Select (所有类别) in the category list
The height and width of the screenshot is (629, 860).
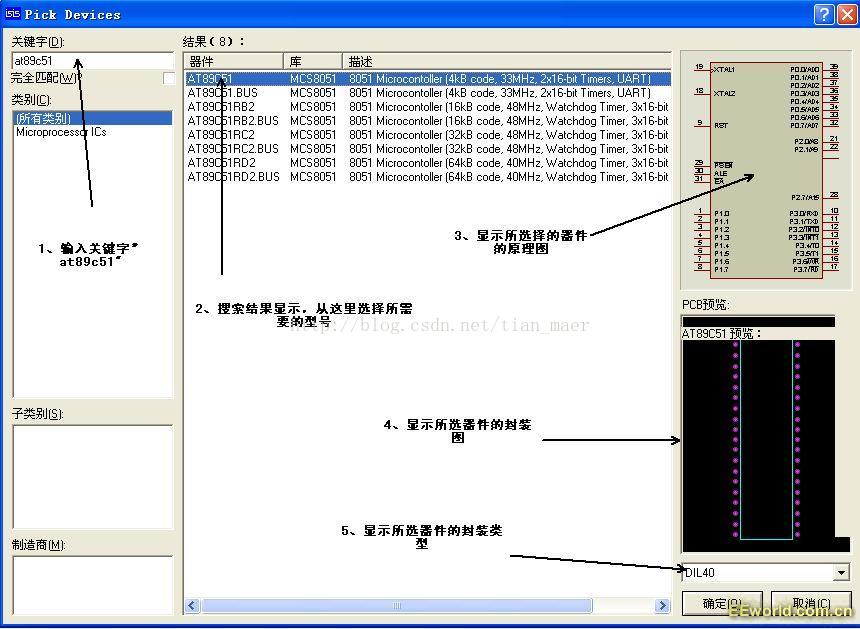[x=92, y=118]
